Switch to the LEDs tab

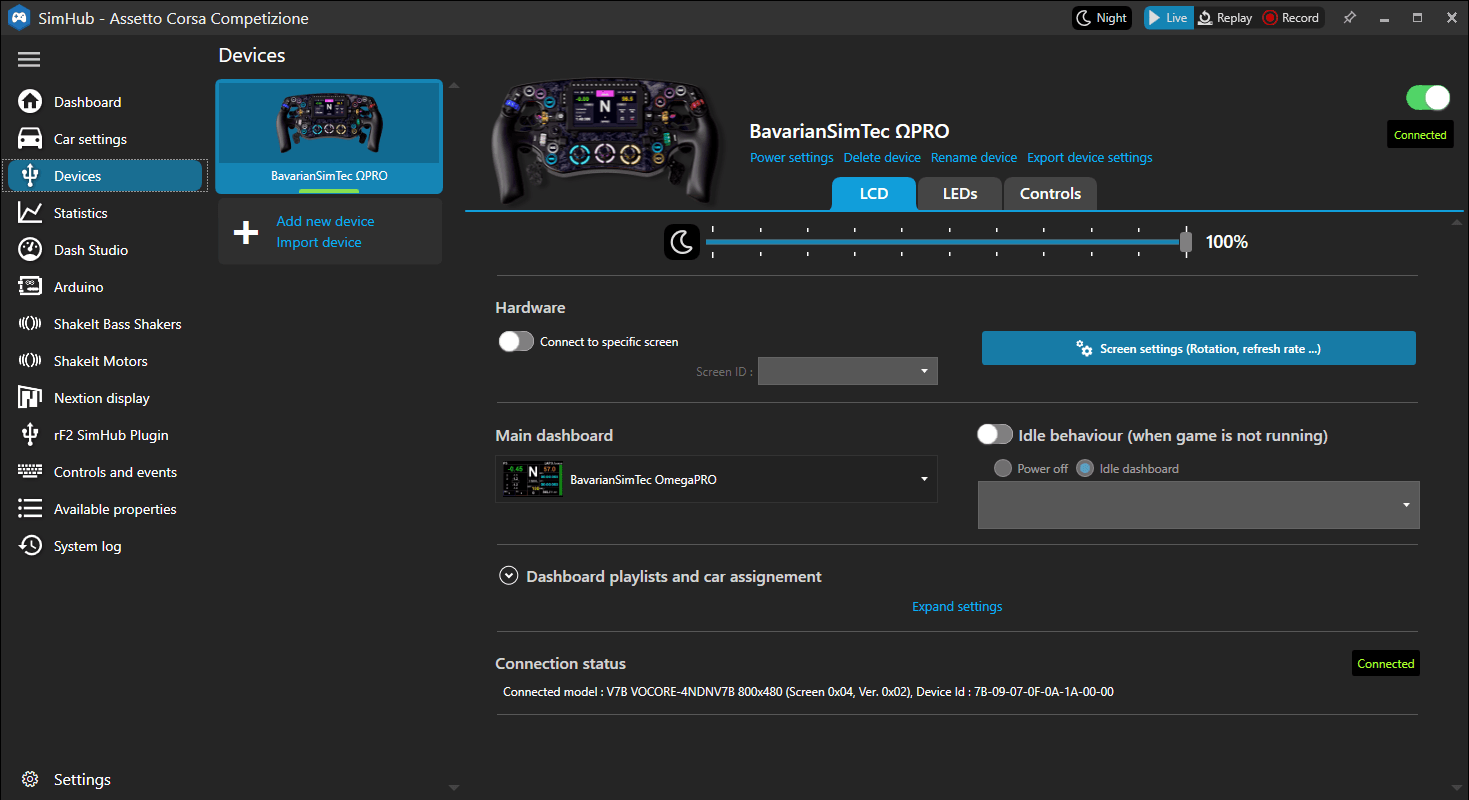(959, 194)
